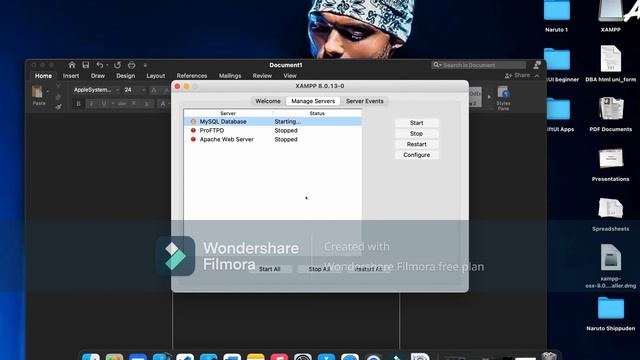Click the Restart button in XAMPP
Screen dimensions: 640x360
[x=416, y=144]
